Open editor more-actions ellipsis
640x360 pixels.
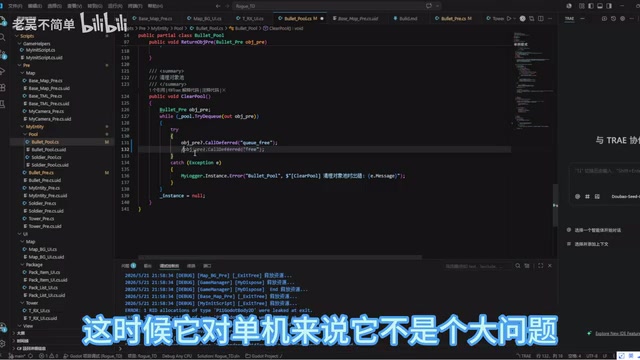(x=550, y=18)
